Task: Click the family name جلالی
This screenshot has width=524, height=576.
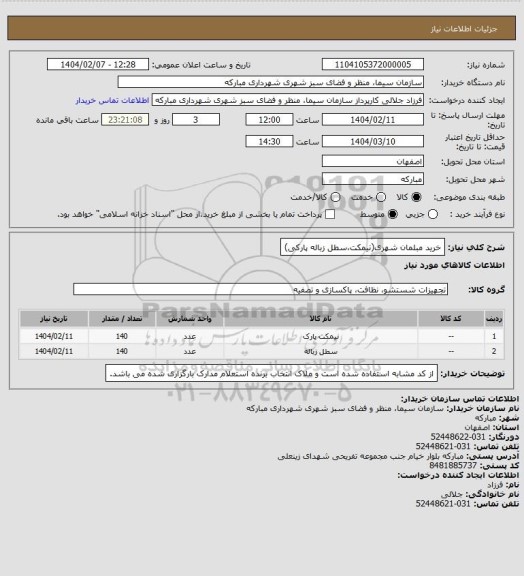Action: point(452,494)
